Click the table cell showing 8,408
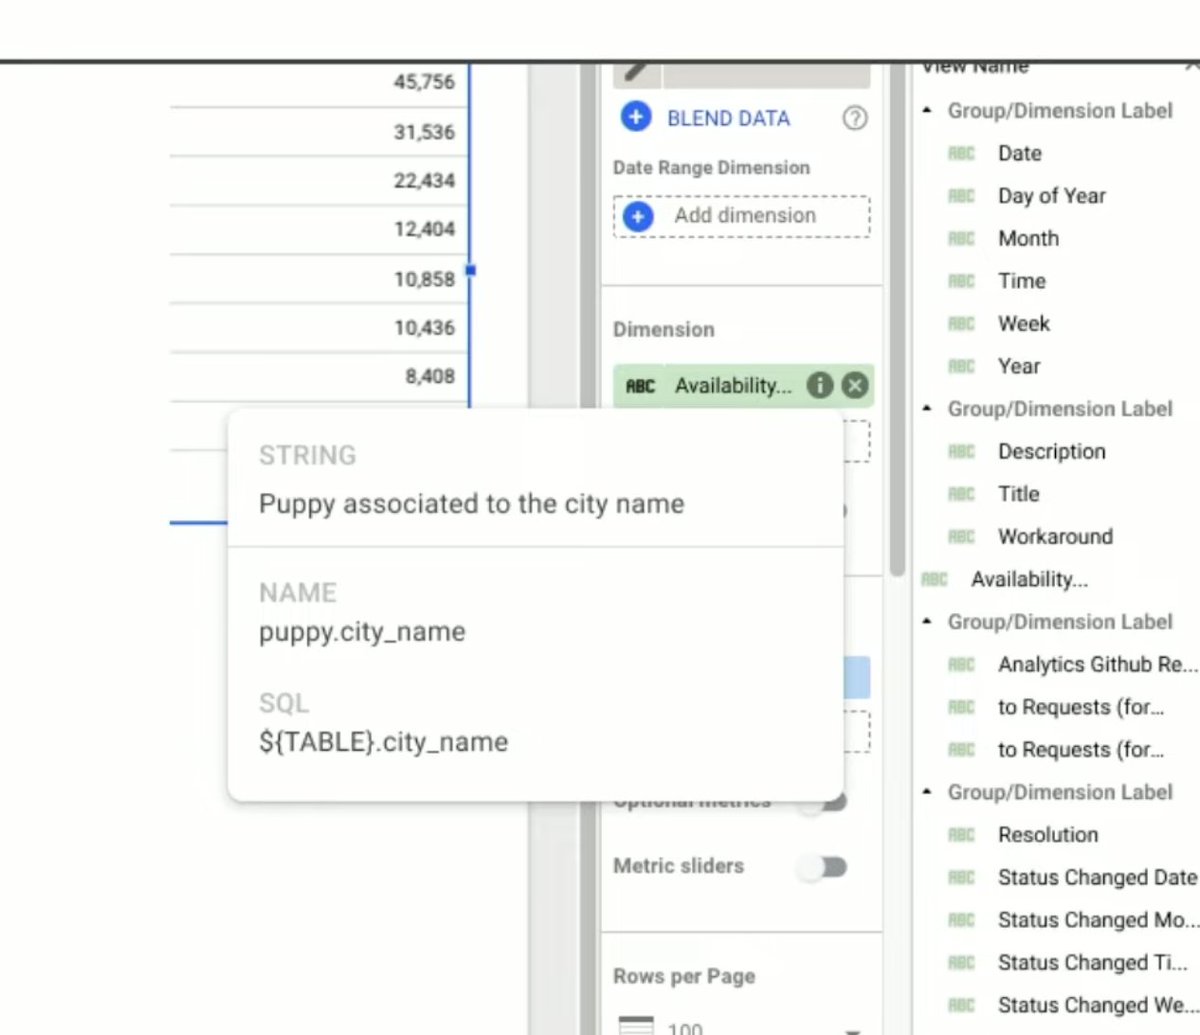This screenshot has width=1200, height=1035. [x=430, y=376]
